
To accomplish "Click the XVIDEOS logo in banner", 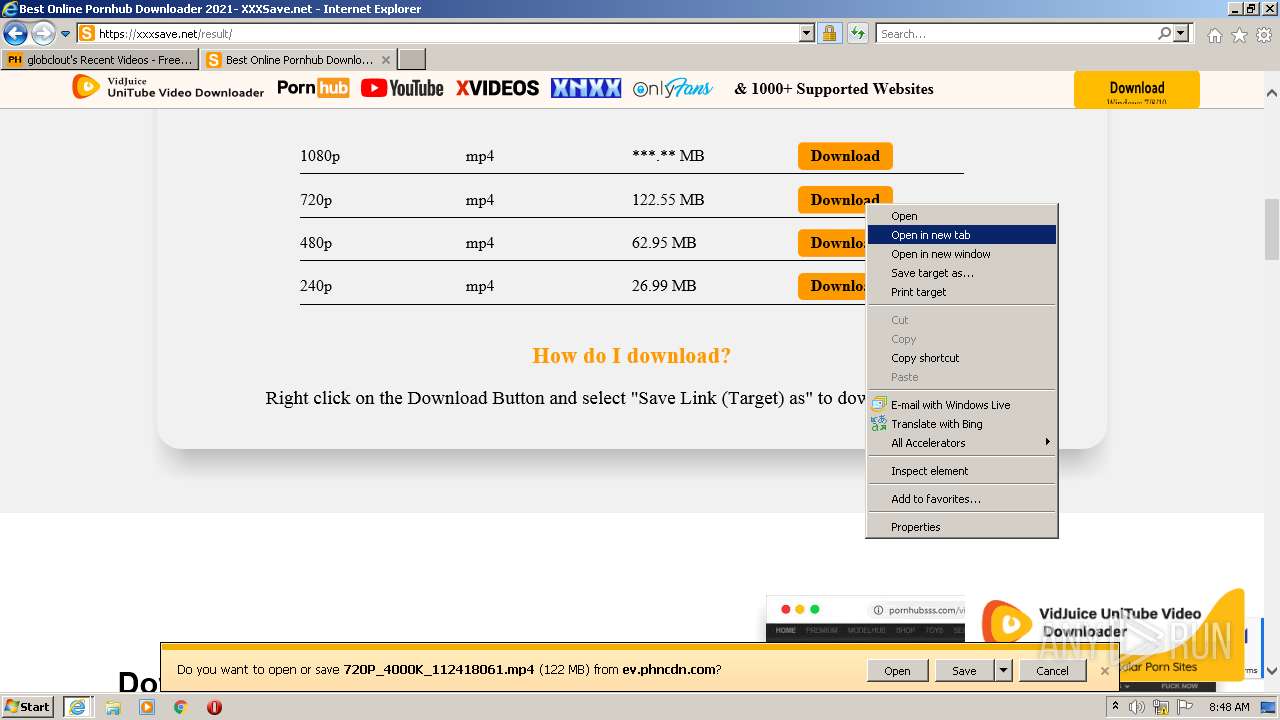I will (497, 88).
